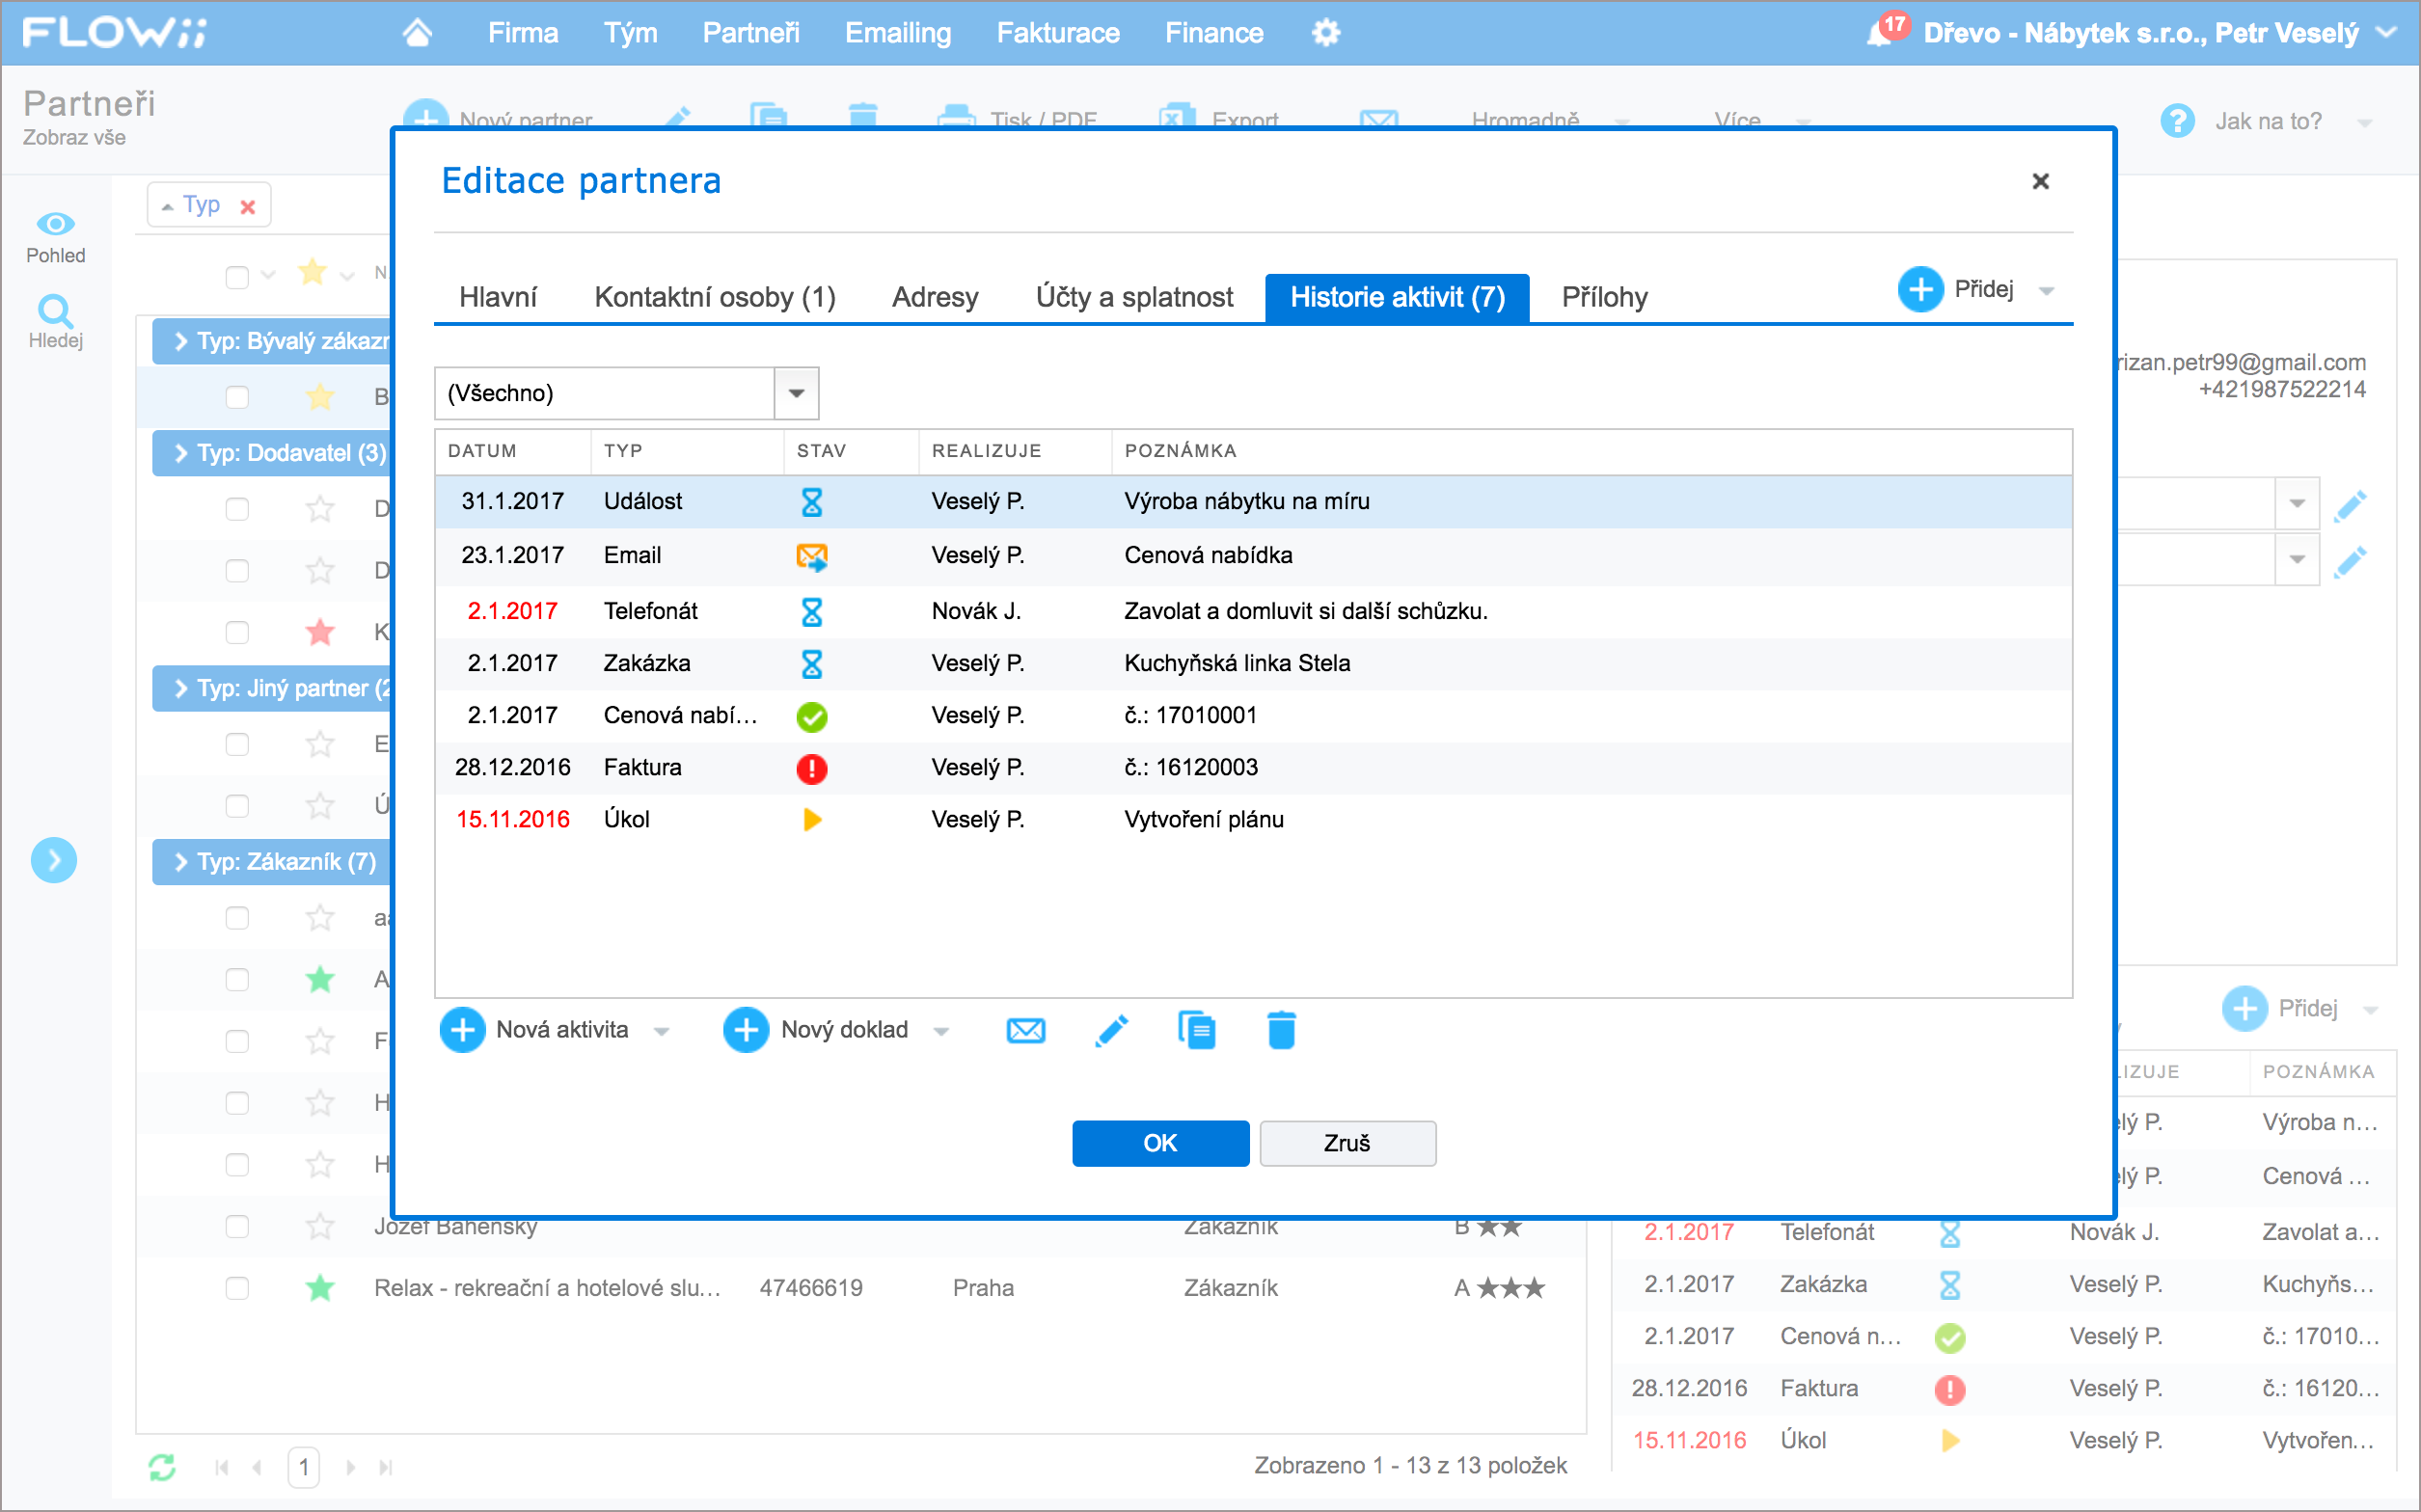
Task: Tick the checkbox in Bývalý zákazník row
Action: pyautogui.click(x=237, y=397)
